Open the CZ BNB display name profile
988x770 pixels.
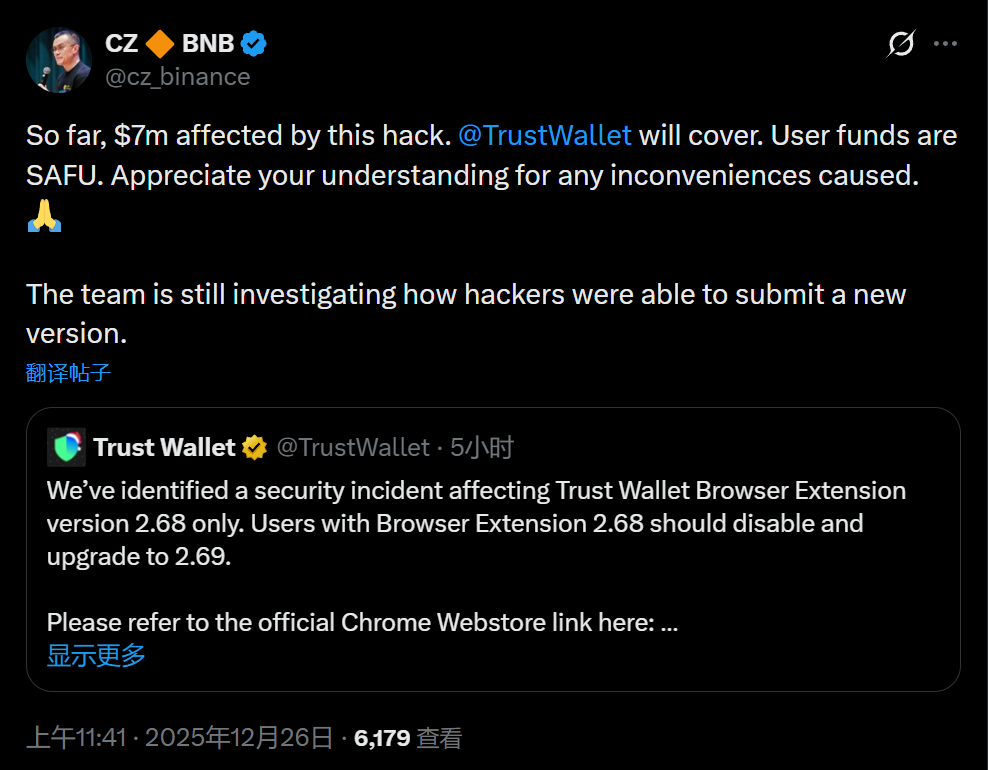(x=169, y=44)
